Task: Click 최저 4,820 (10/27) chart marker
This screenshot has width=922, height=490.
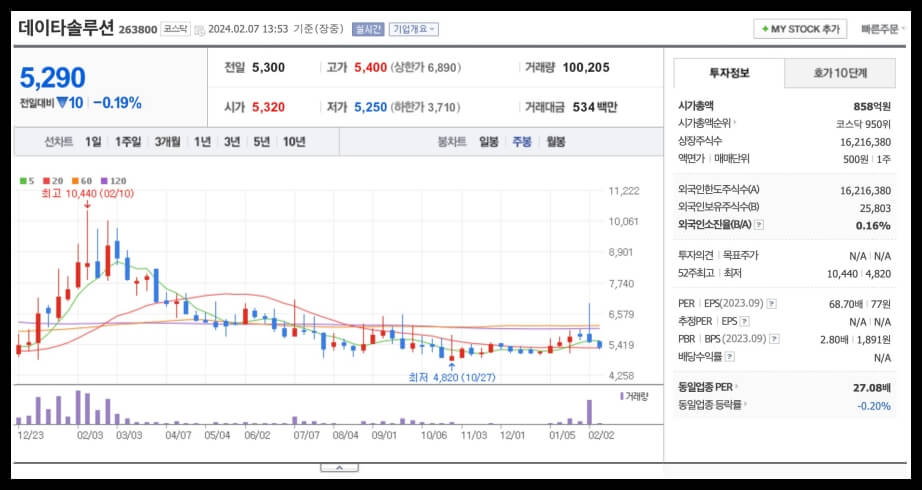Action: [452, 378]
